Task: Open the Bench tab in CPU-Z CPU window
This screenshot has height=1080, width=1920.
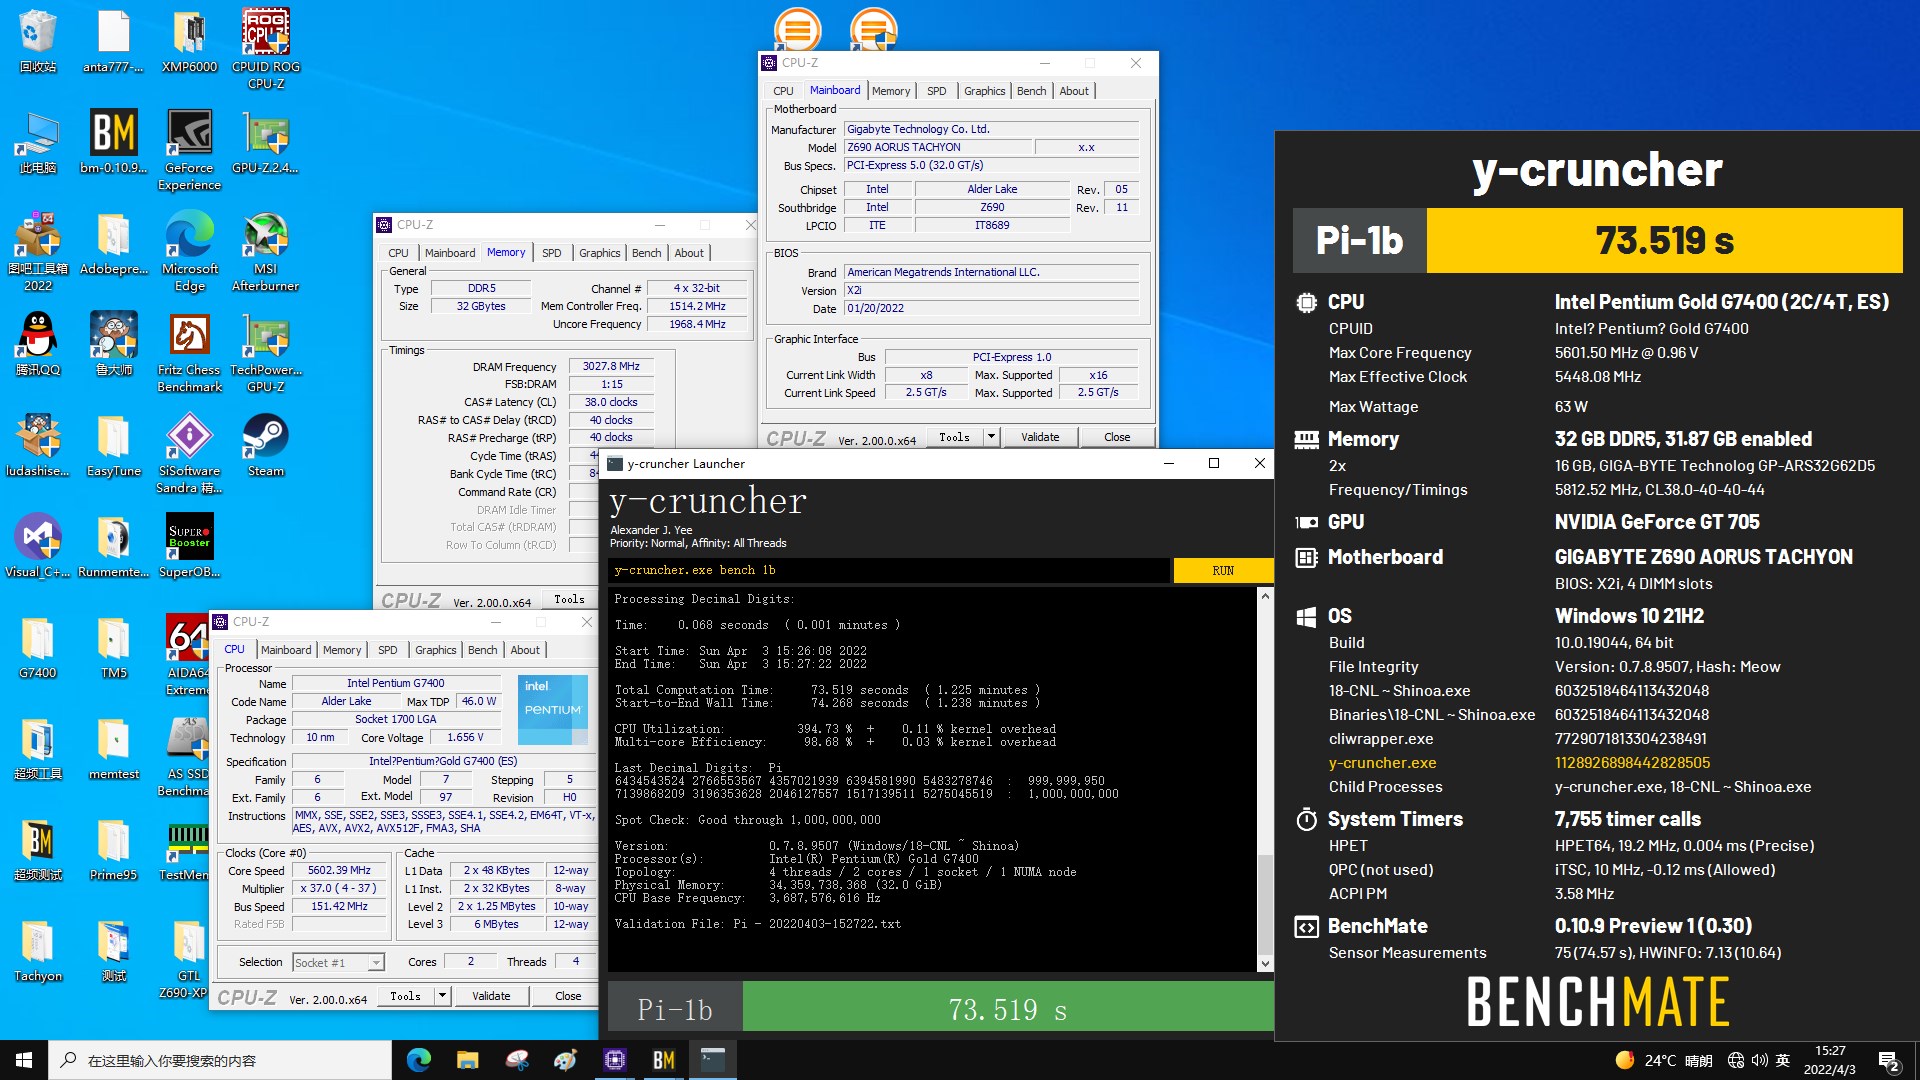Action: 483,650
